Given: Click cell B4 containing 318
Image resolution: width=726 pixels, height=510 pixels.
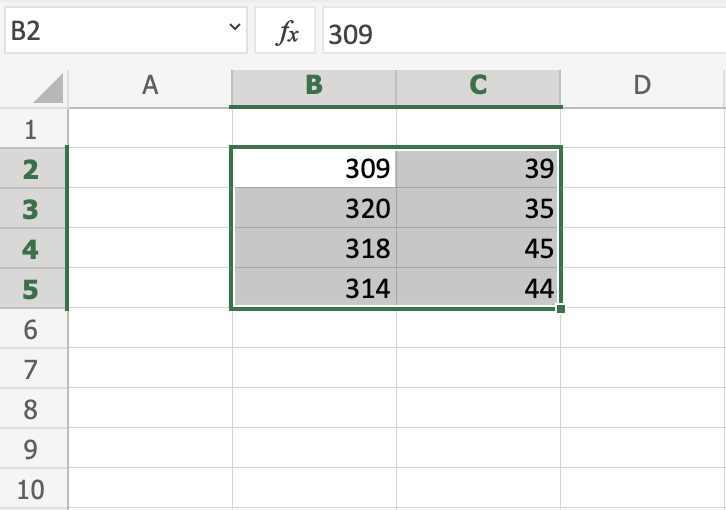Looking at the screenshot, I should 314,249.
